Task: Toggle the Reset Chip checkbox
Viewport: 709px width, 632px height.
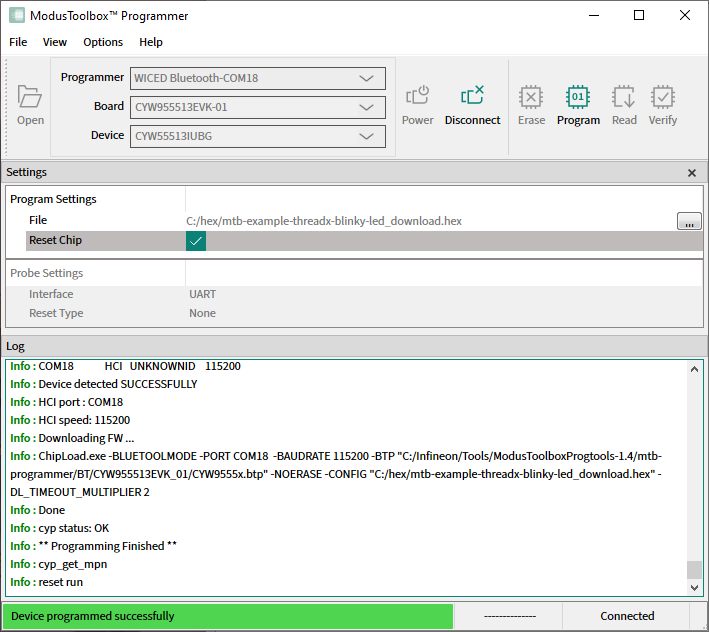Action: click(x=196, y=241)
